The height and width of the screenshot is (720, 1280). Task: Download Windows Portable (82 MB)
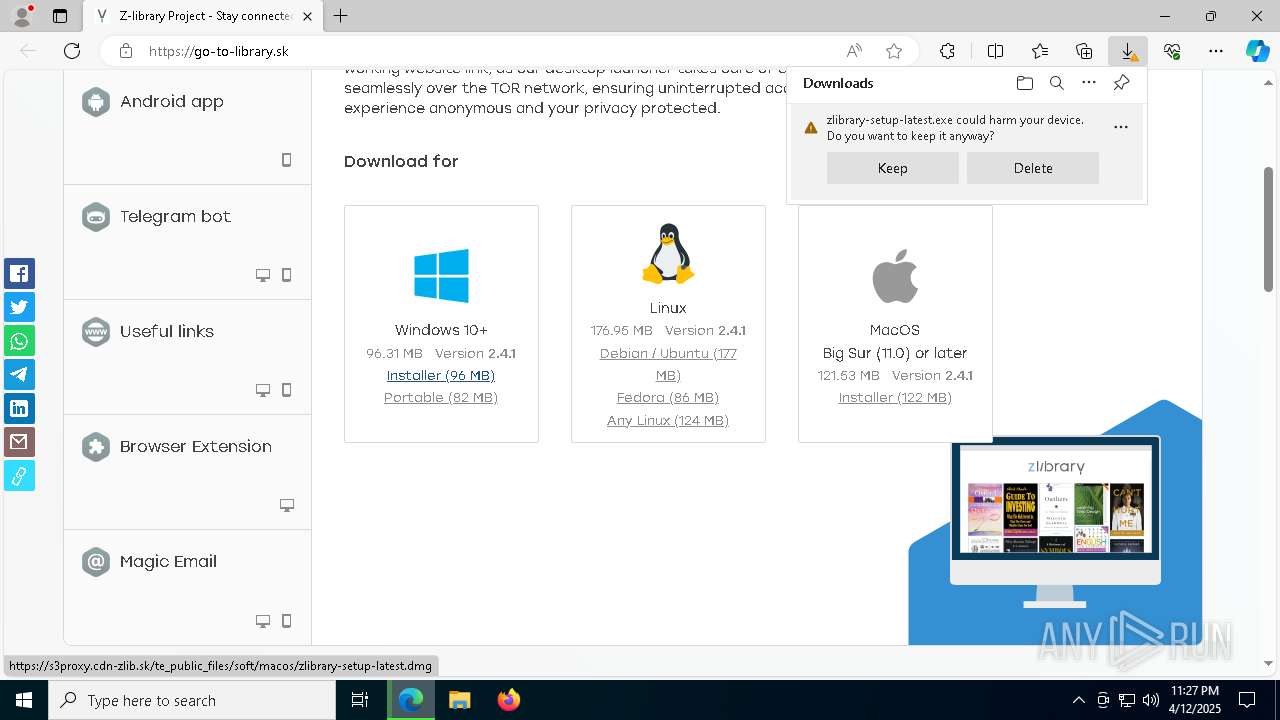[441, 397]
